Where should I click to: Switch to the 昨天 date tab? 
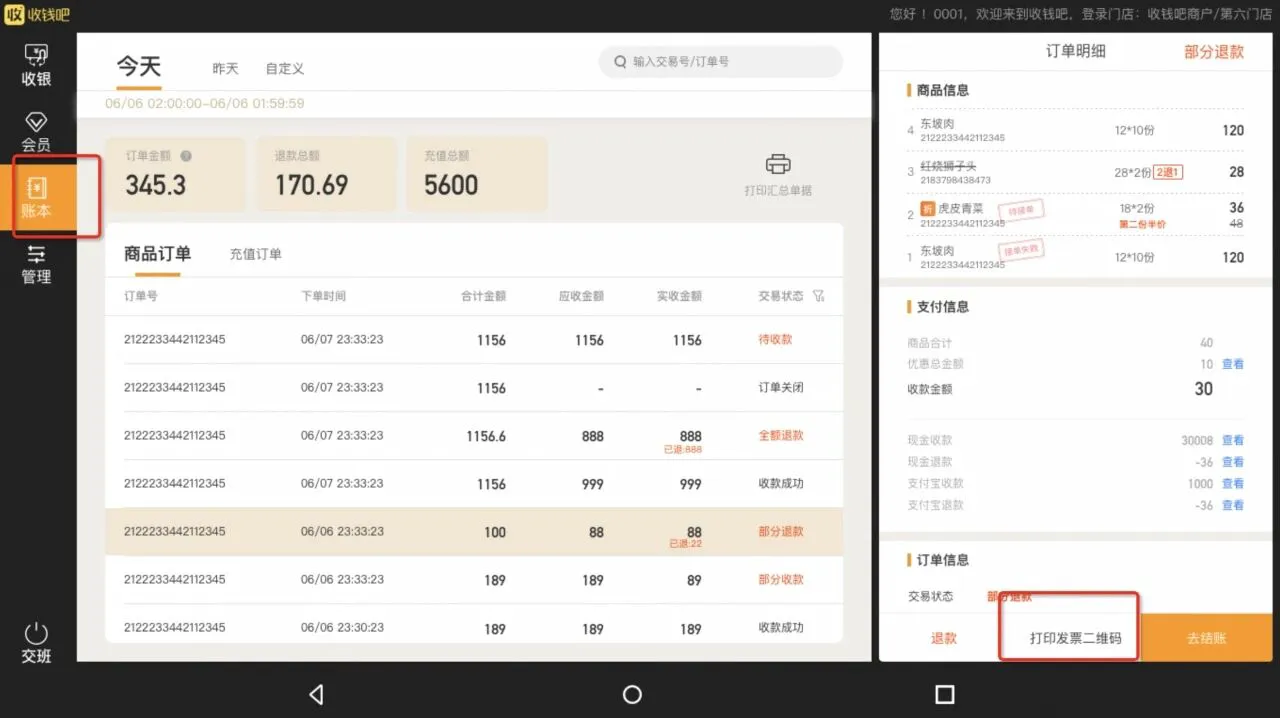225,68
